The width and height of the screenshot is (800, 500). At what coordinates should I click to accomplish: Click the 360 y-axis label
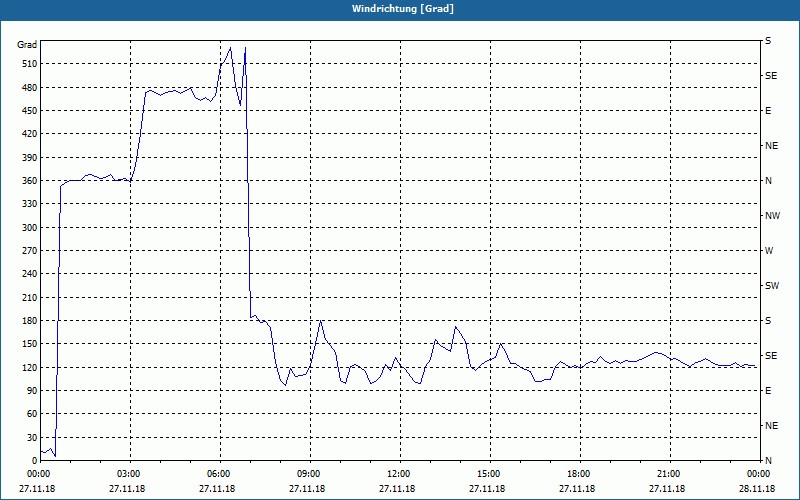click(x=30, y=181)
